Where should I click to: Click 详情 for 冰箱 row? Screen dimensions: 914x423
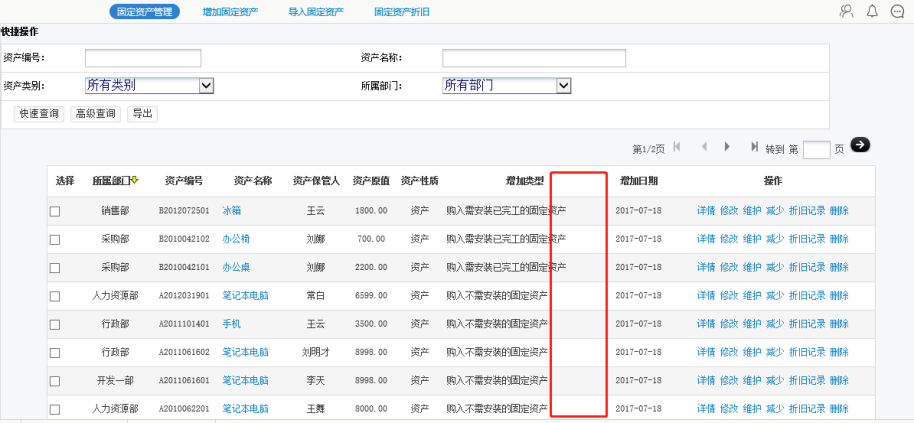coord(706,211)
